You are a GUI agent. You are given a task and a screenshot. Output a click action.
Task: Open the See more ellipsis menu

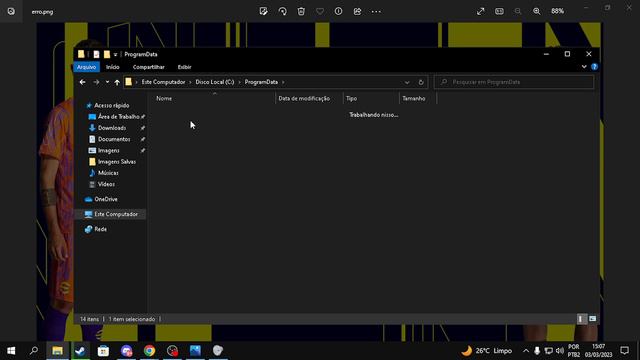[376, 11]
